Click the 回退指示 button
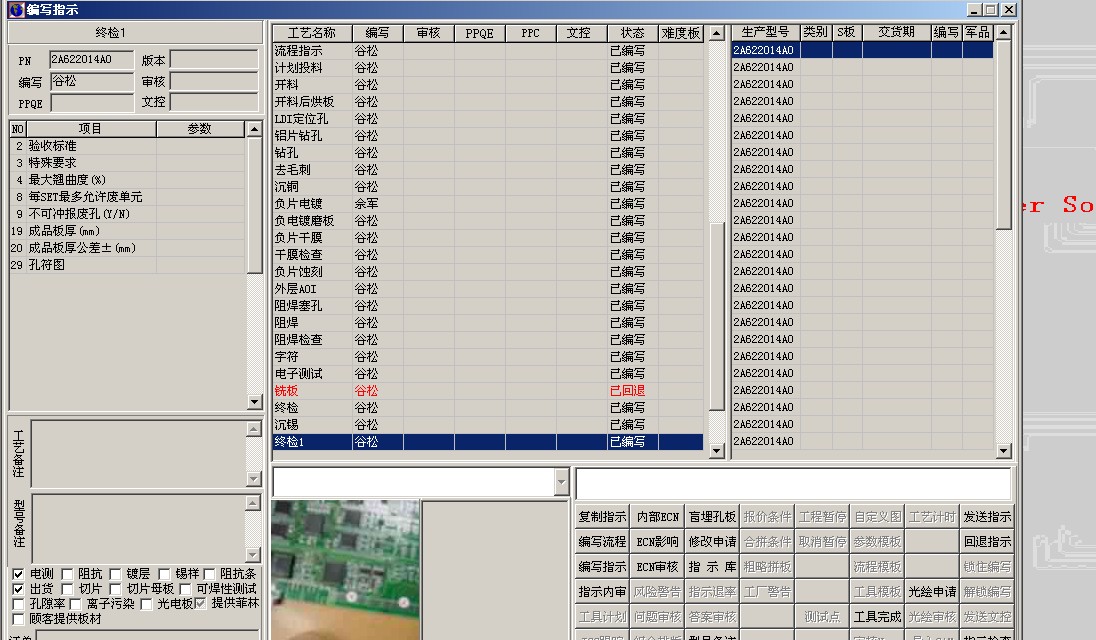 [987, 541]
